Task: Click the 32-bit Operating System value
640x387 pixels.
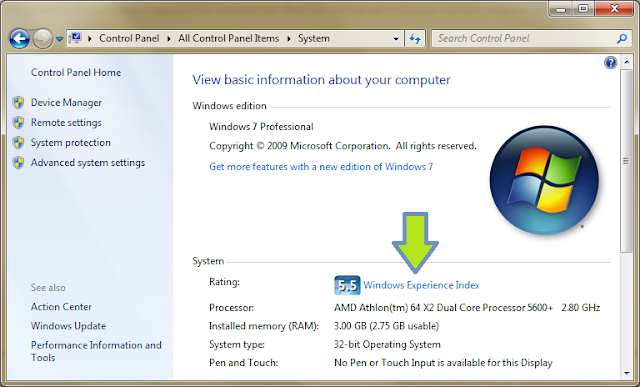Action: click(x=387, y=344)
